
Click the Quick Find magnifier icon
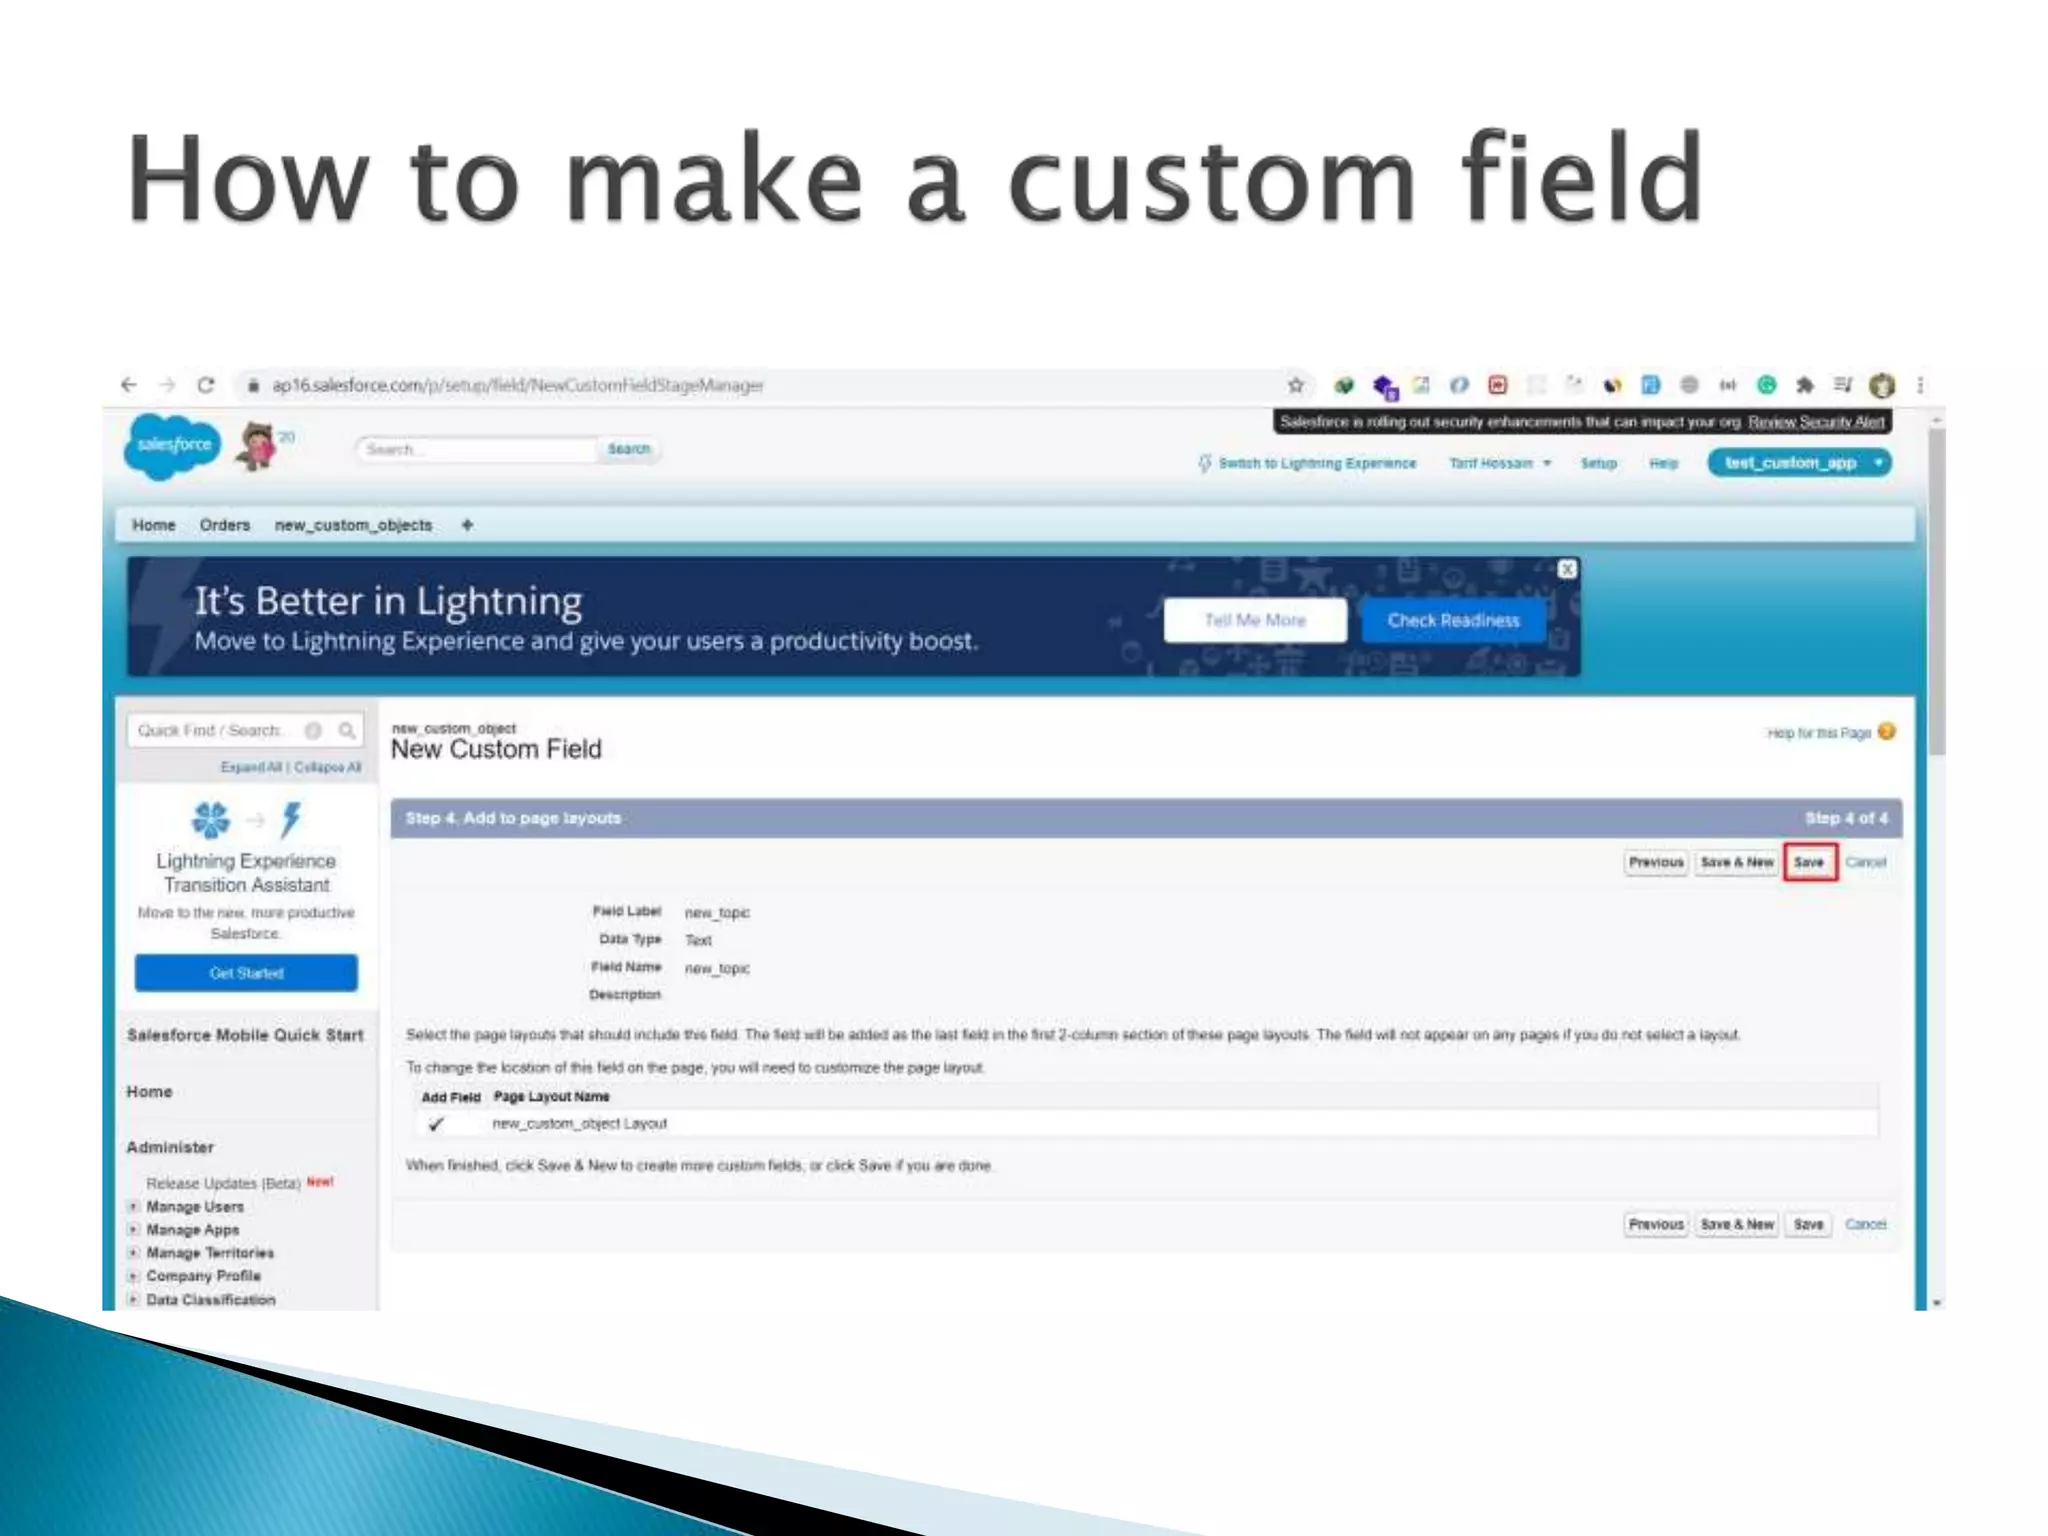click(347, 731)
